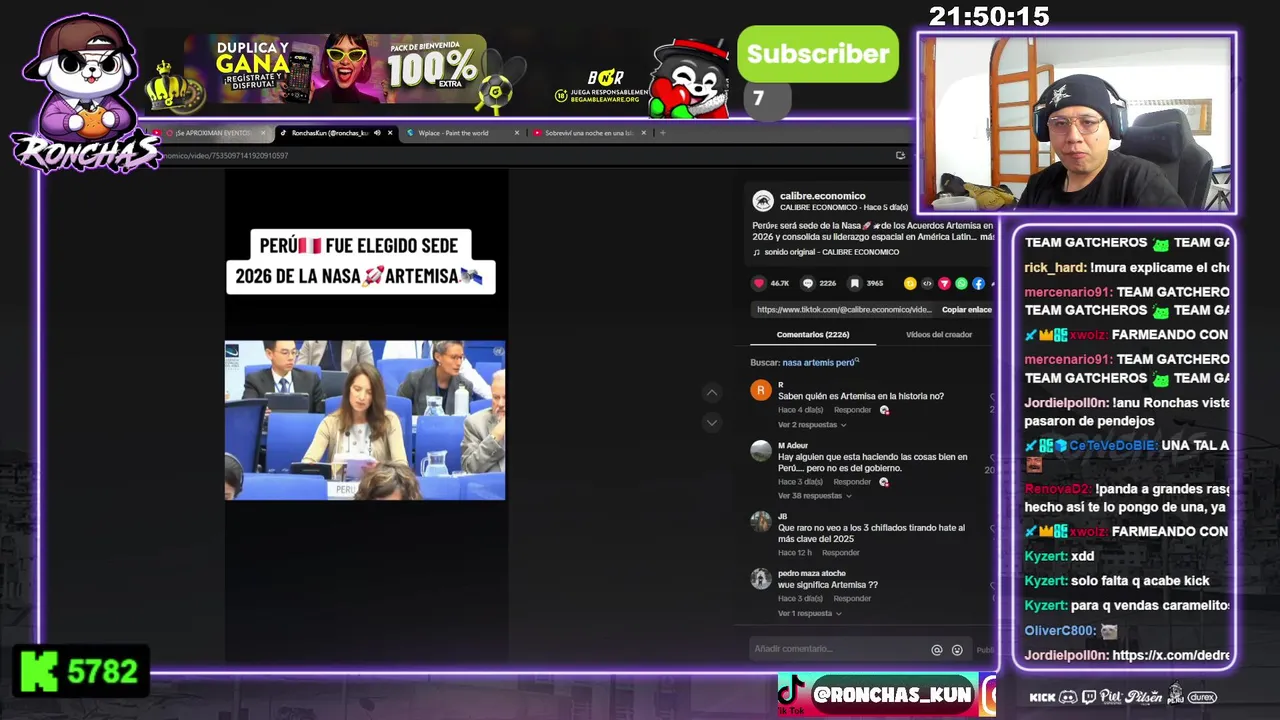
Task: Click M Adeur's profile avatar
Action: pyautogui.click(x=761, y=451)
